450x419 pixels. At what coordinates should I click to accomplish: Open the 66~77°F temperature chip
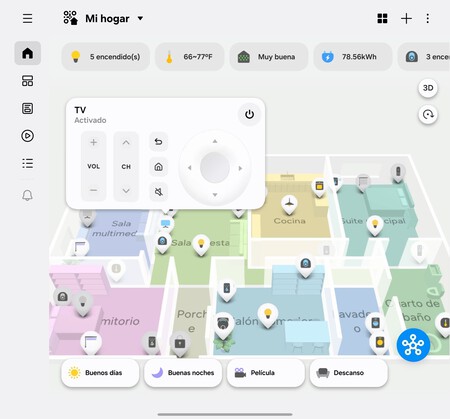[191, 57]
